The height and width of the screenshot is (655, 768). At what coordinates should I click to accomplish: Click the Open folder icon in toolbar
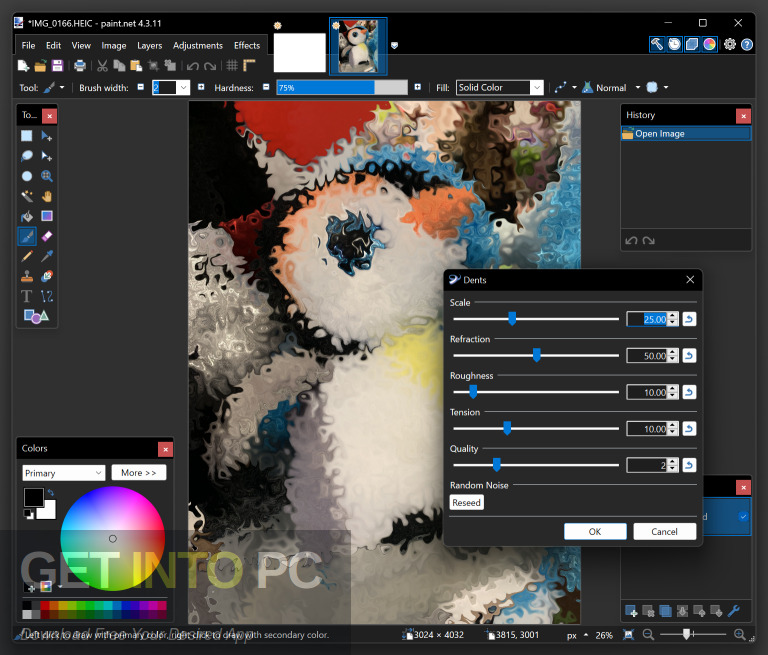pyautogui.click(x=40, y=66)
